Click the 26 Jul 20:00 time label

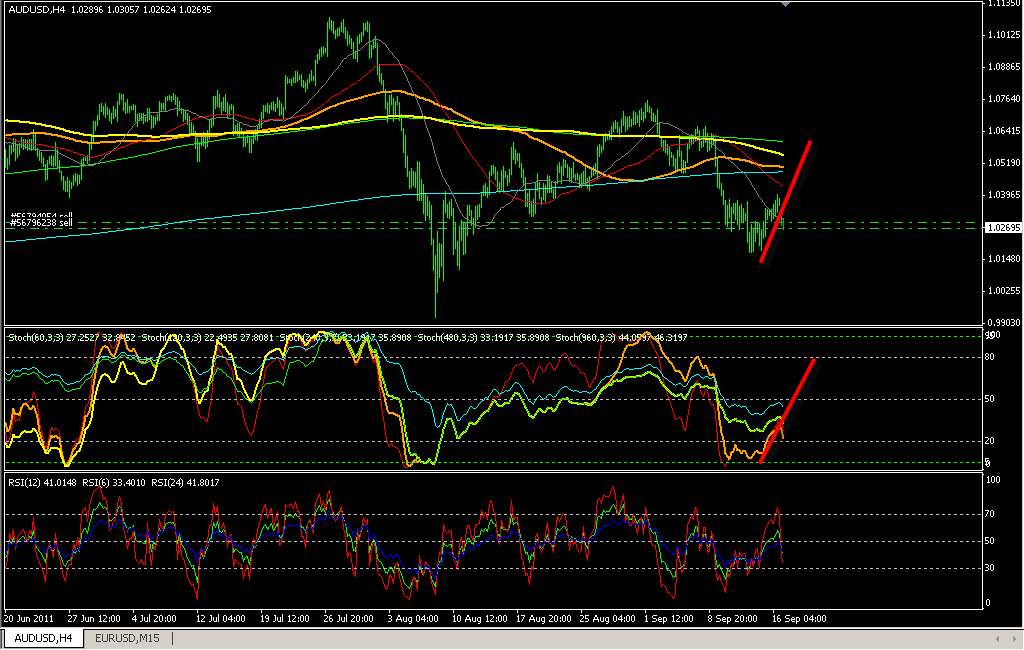(x=349, y=619)
